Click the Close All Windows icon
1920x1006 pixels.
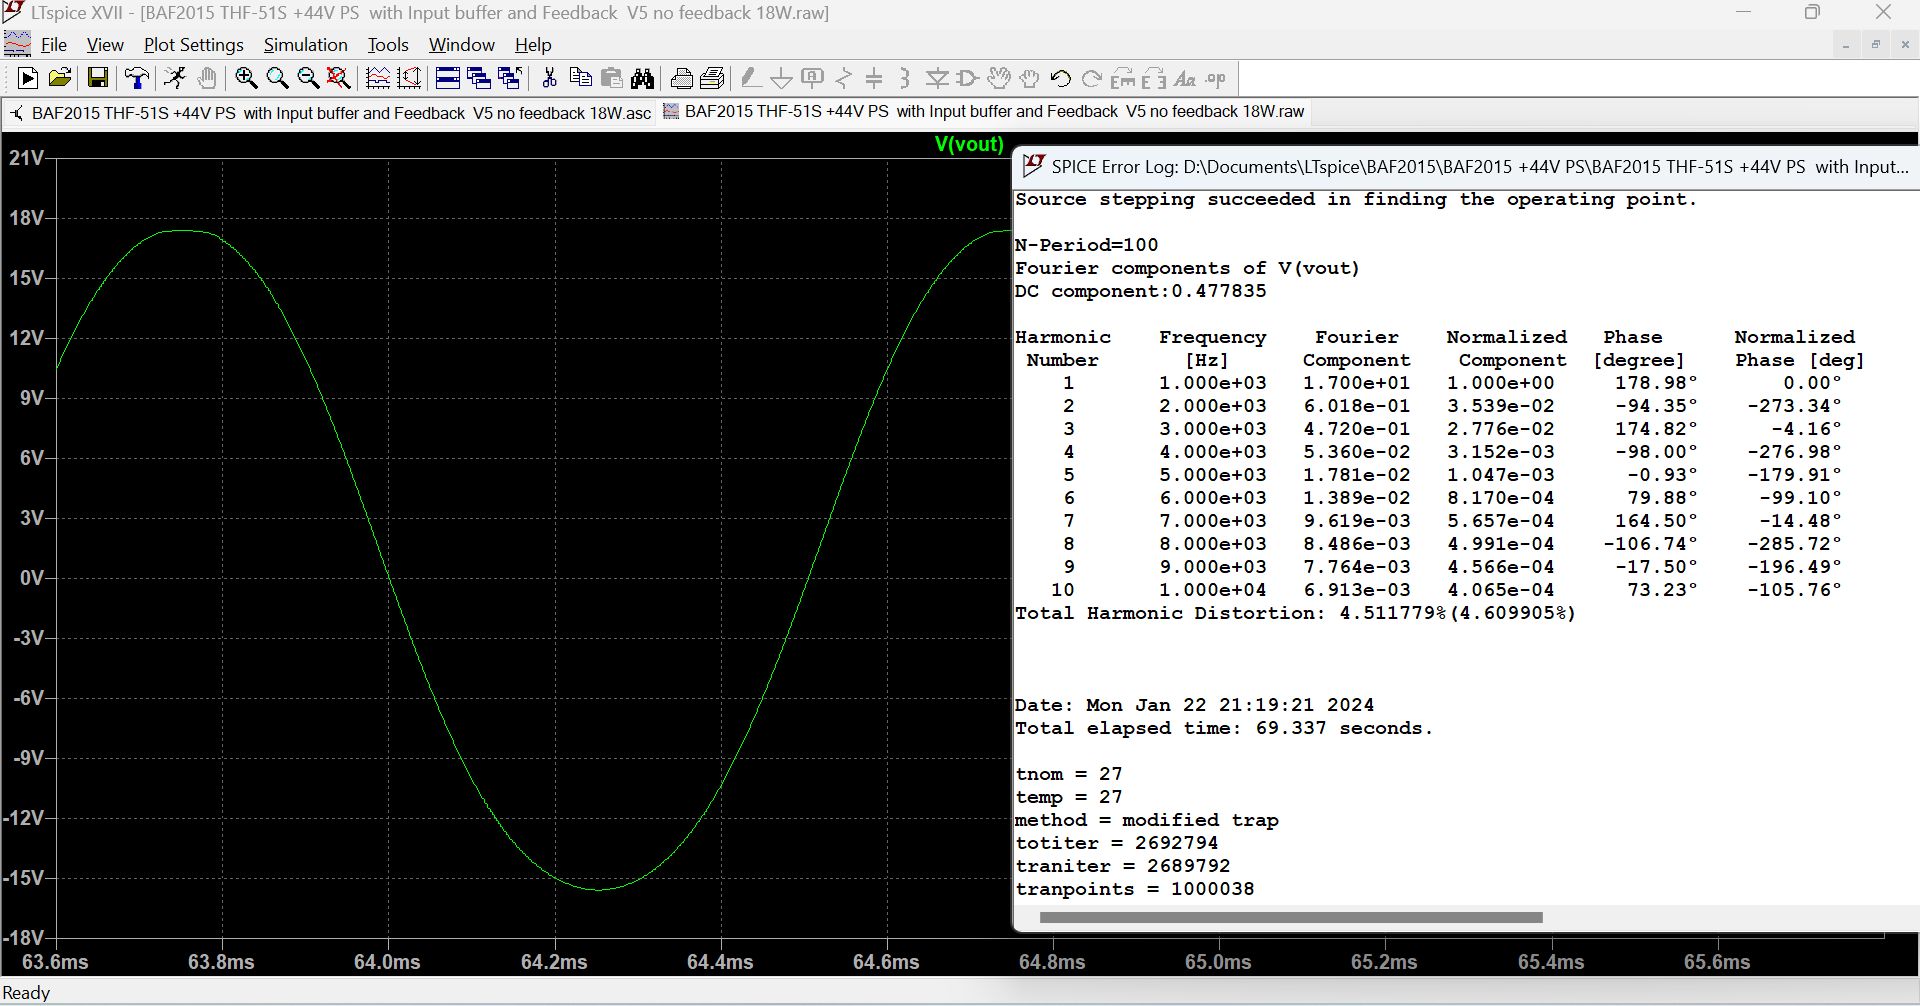[x=510, y=78]
